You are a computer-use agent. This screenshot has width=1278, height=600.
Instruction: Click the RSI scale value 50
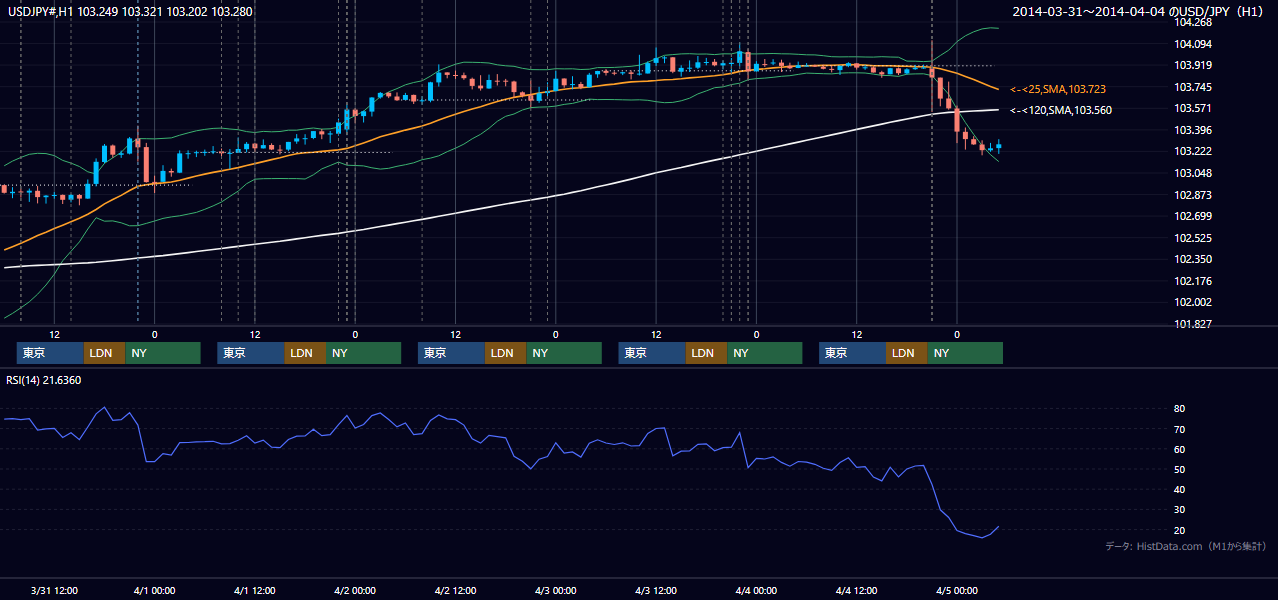(x=1180, y=469)
